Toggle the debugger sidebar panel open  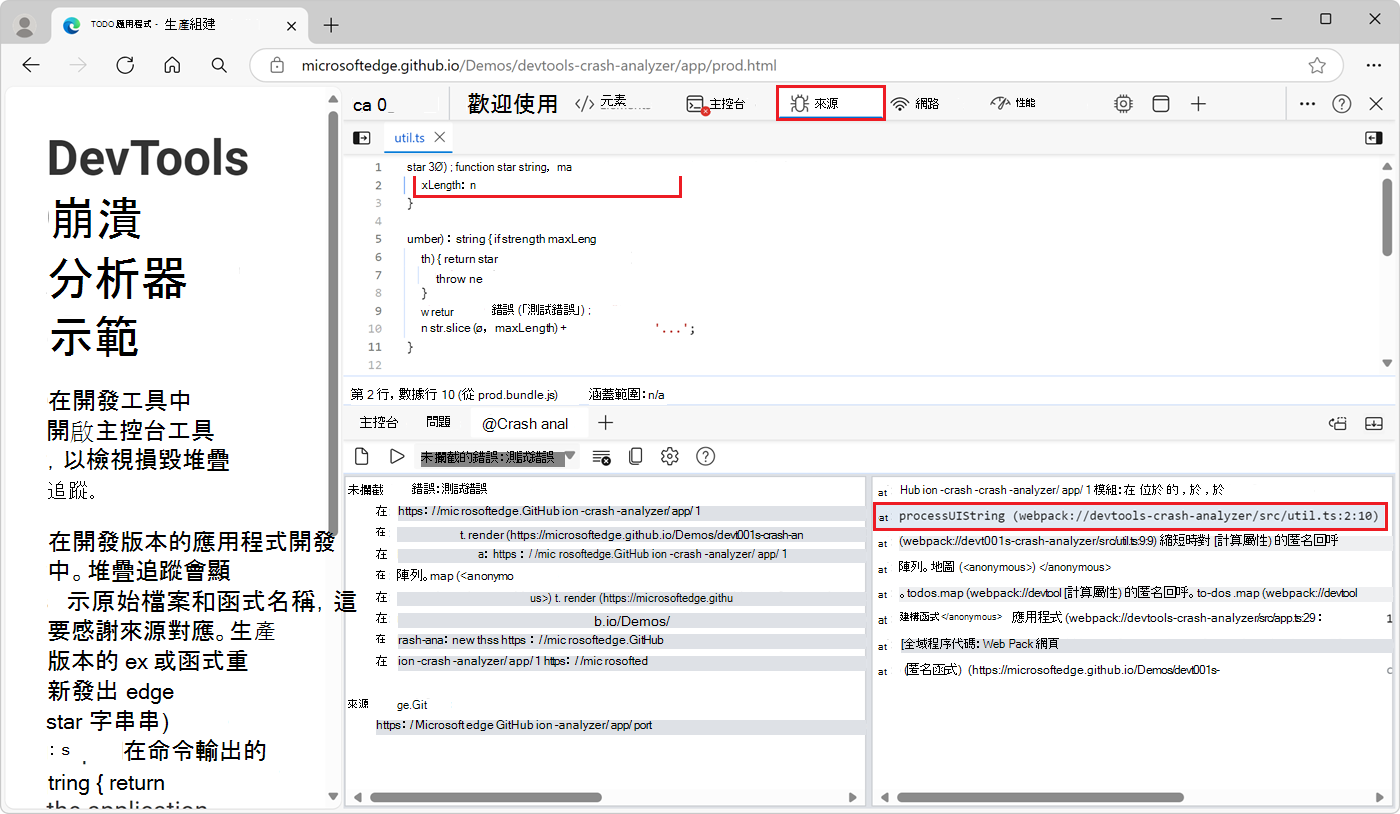click(x=1374, y=137)
